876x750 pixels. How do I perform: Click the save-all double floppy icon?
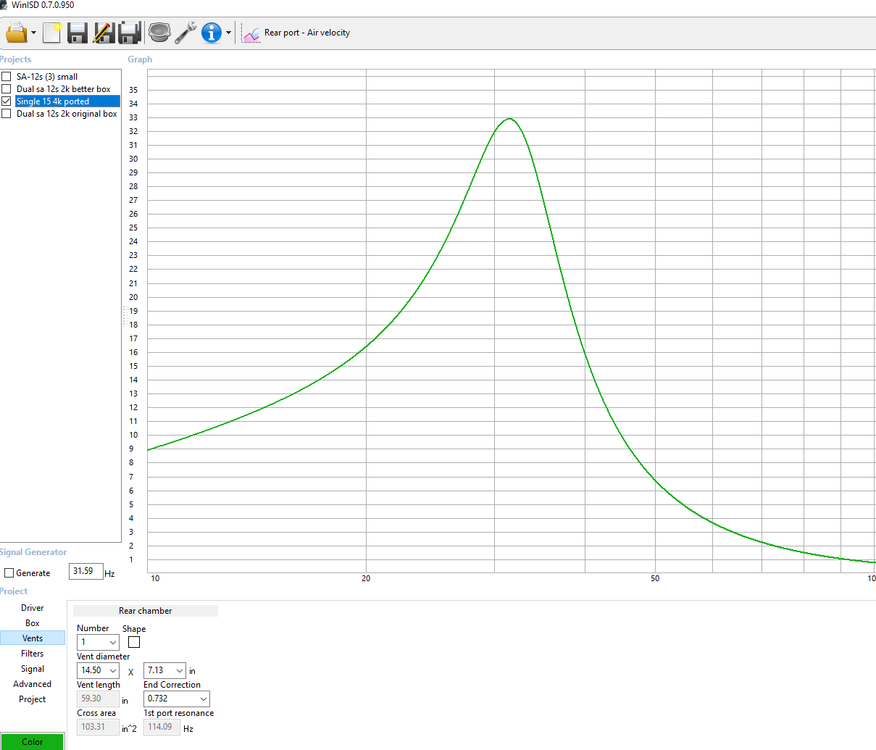click(130, 33)
